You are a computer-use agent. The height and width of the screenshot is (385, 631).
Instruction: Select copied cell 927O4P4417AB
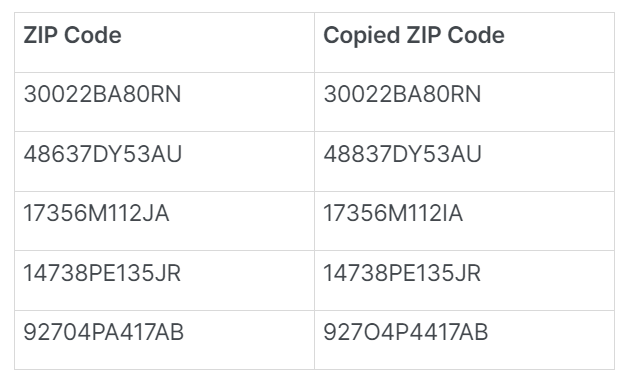coord(464,340)
